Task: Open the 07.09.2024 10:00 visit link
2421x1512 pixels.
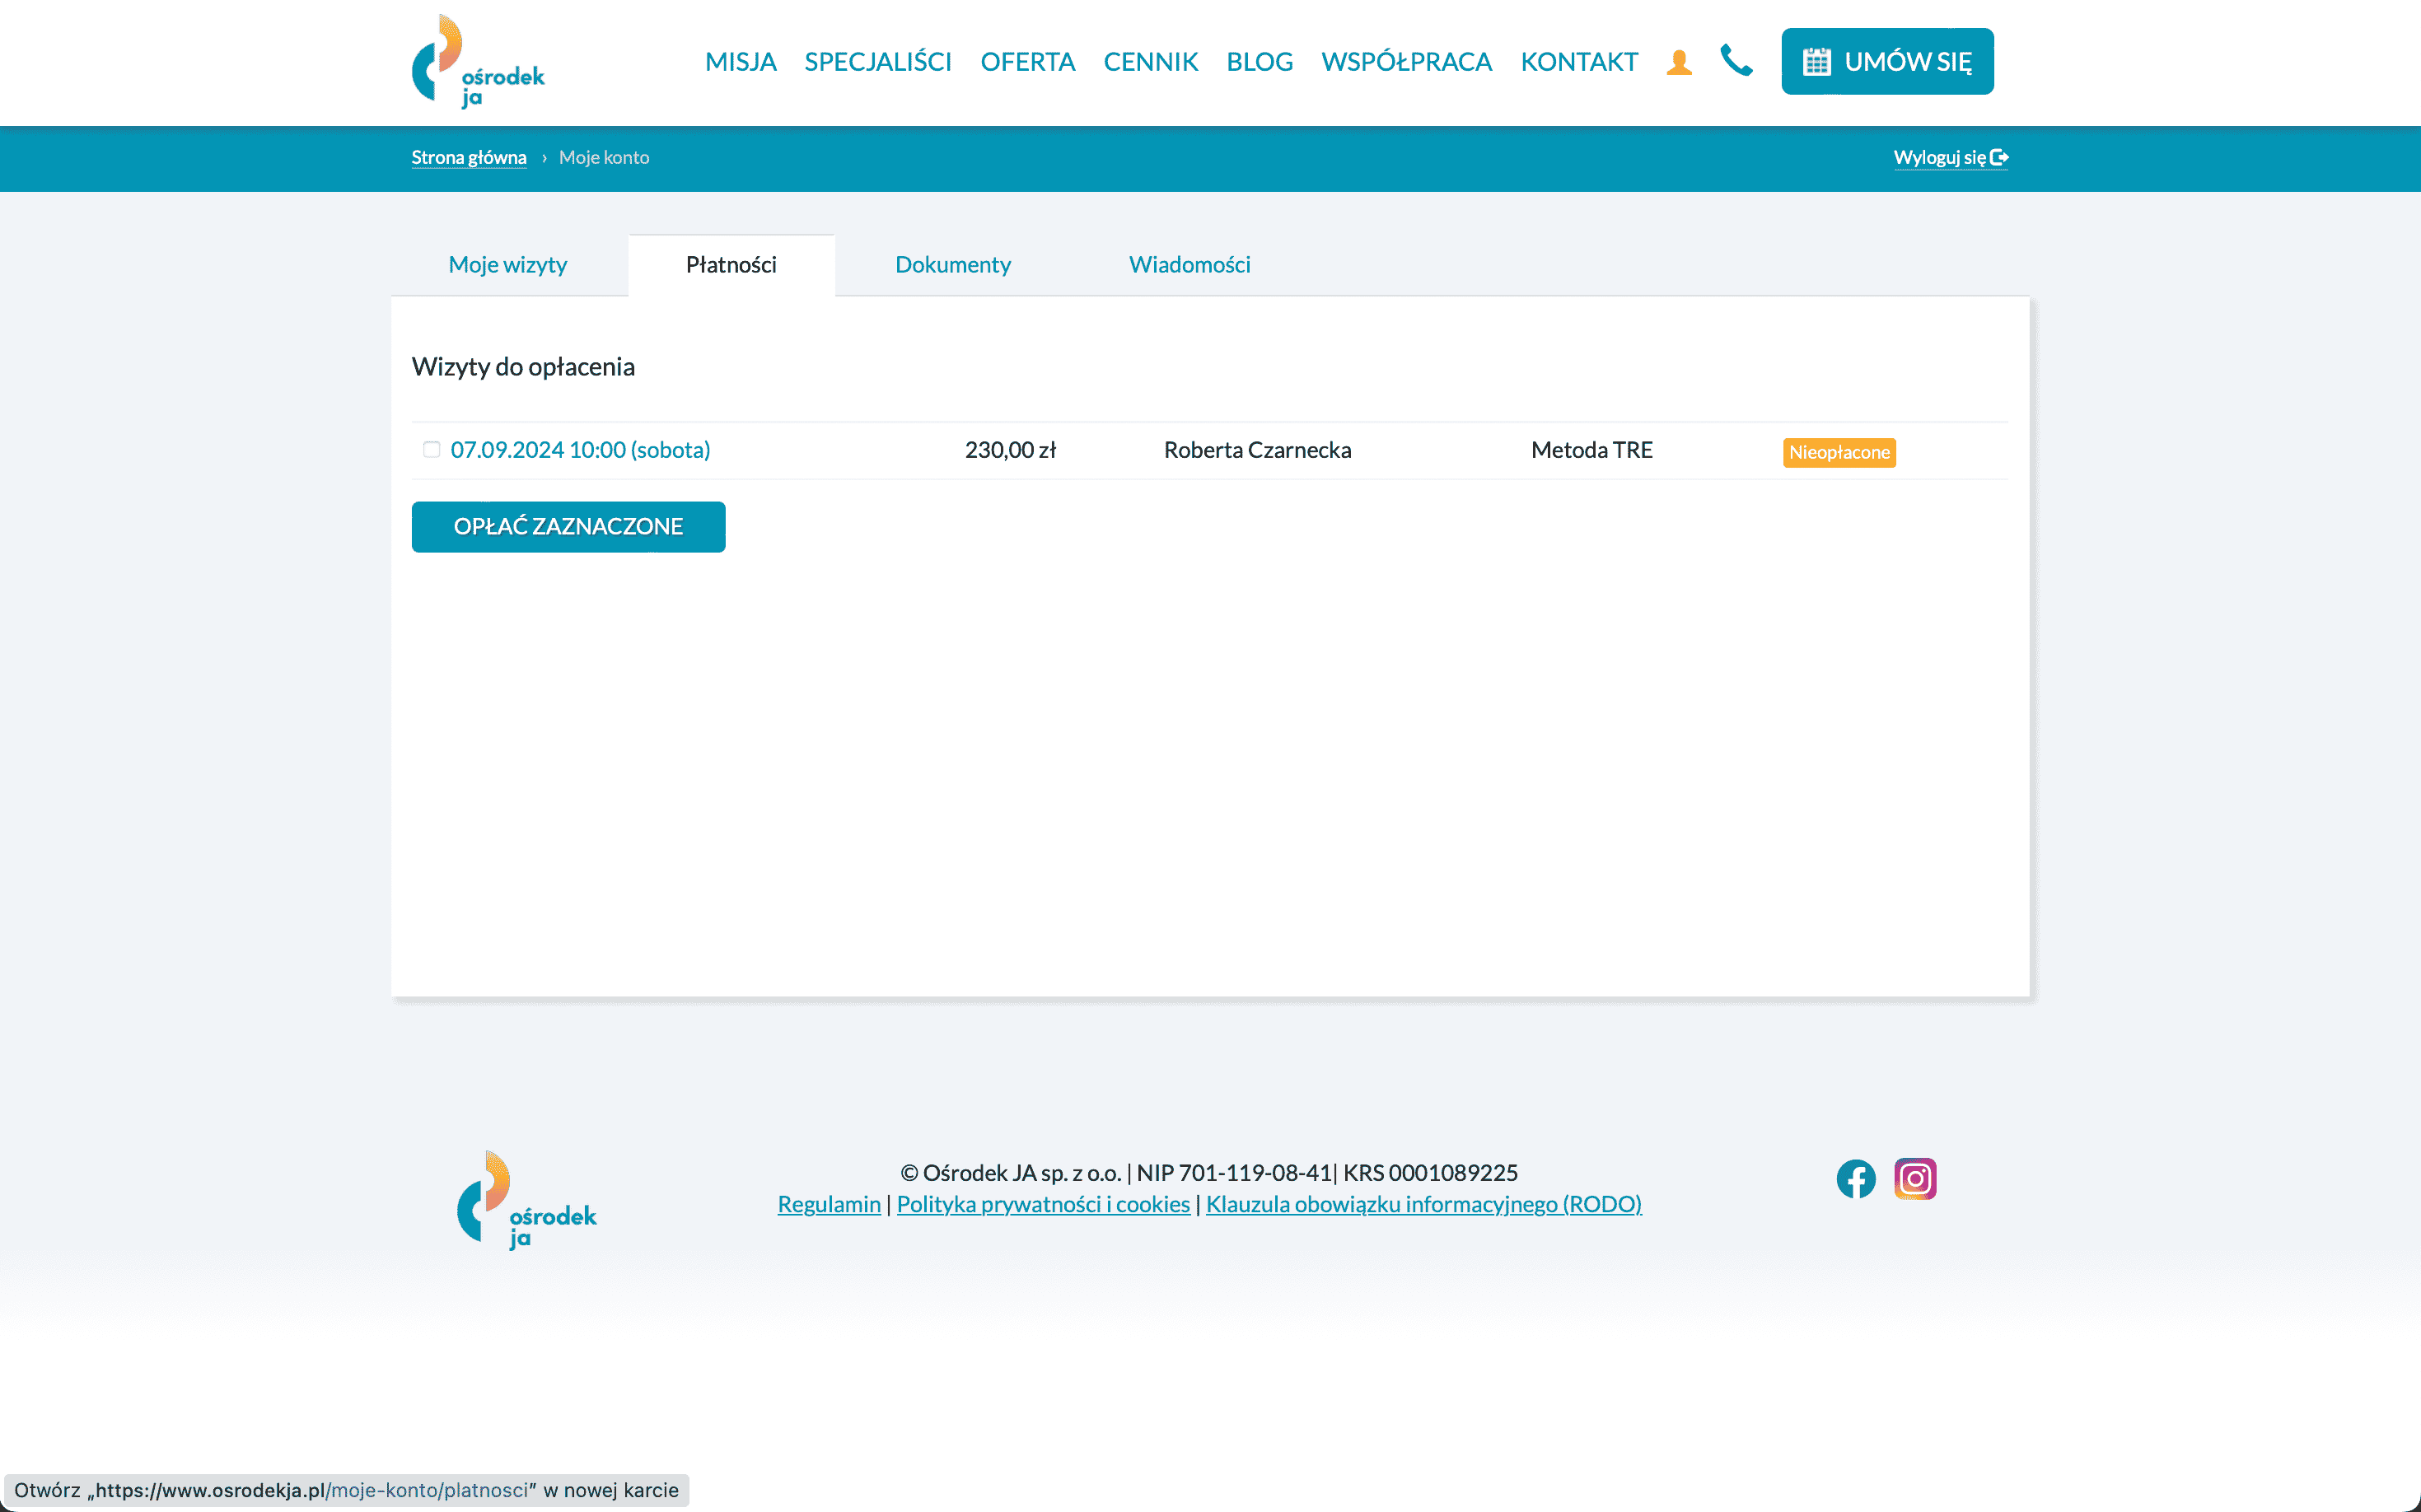Action: click(580, 450)
